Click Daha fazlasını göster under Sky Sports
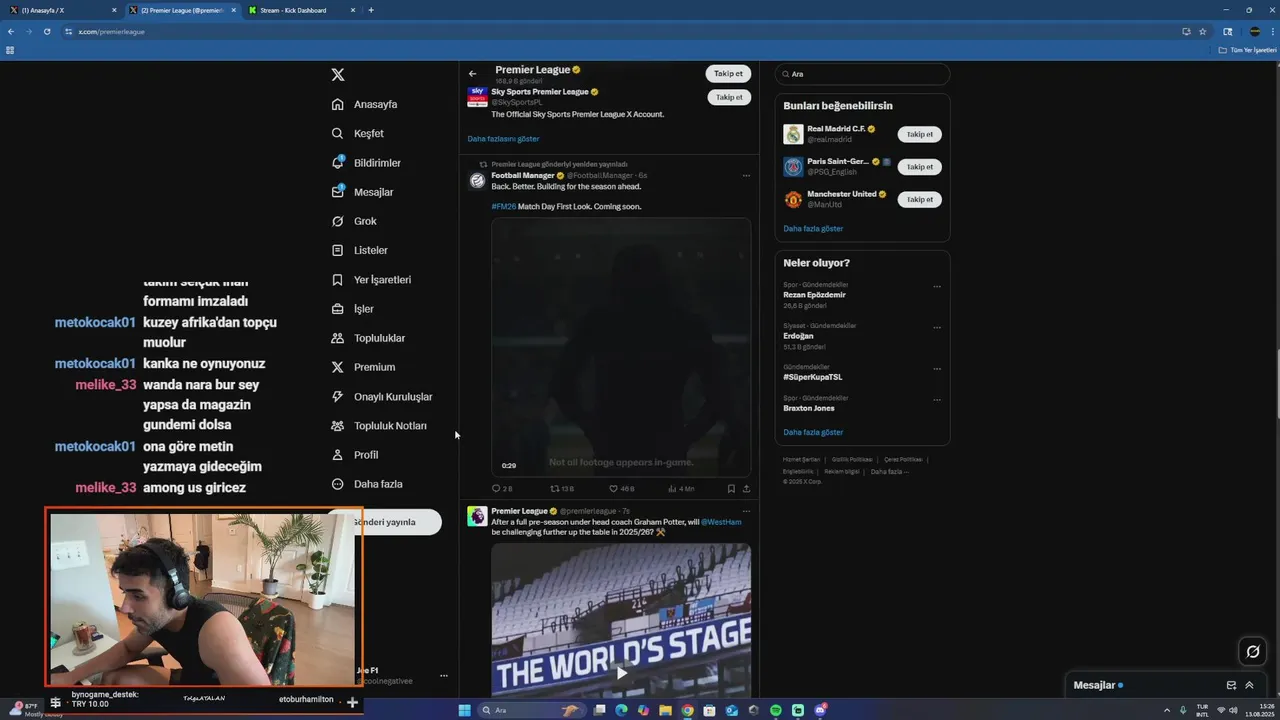This screenshot has height=720, width=1280. [x=503, y=139]
